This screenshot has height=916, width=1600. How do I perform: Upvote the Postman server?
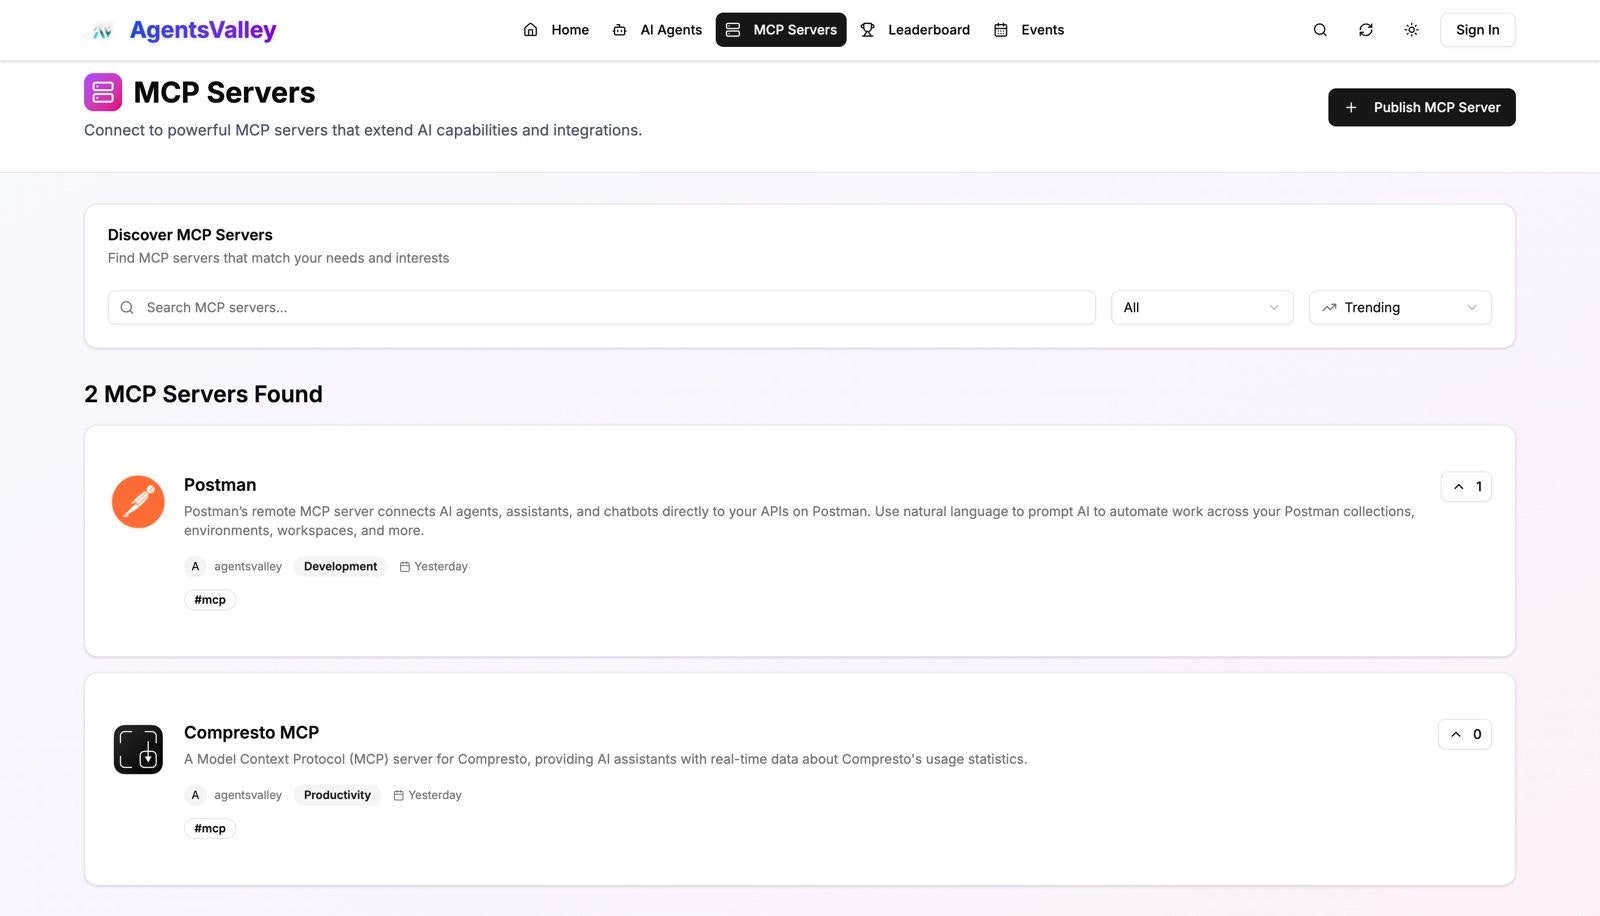(1466, 487)
